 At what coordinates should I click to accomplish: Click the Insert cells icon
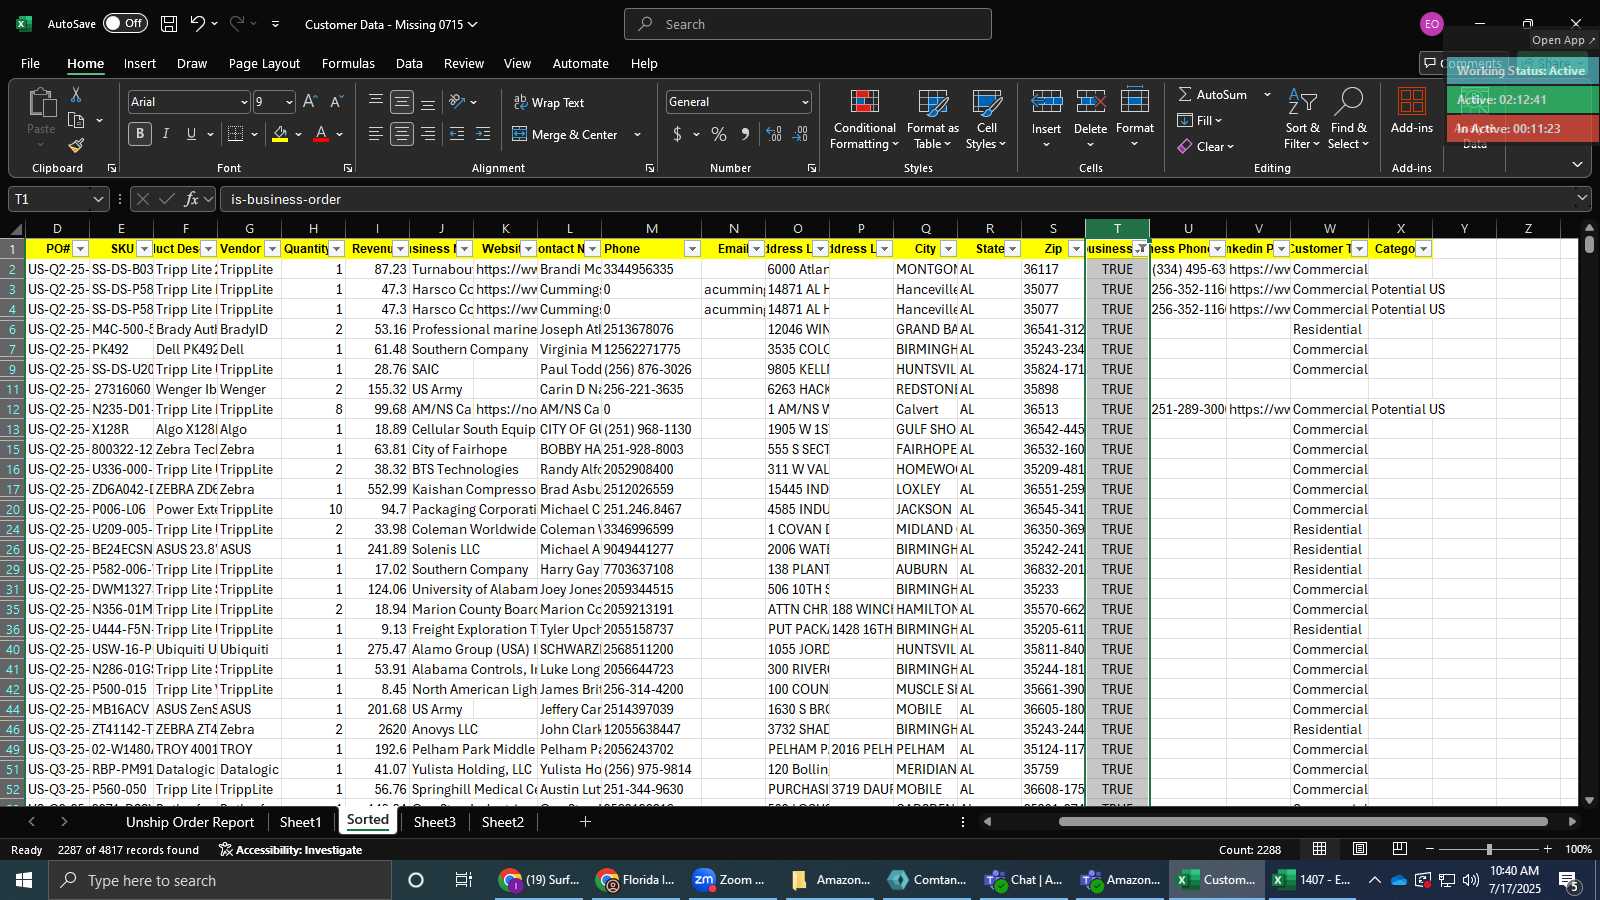[x=1046, y=102]
